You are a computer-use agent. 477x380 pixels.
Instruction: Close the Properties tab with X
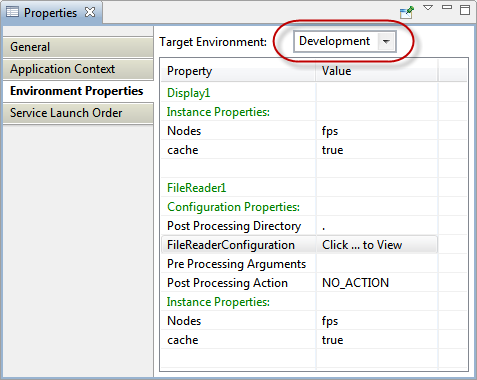tap(90, 12)
